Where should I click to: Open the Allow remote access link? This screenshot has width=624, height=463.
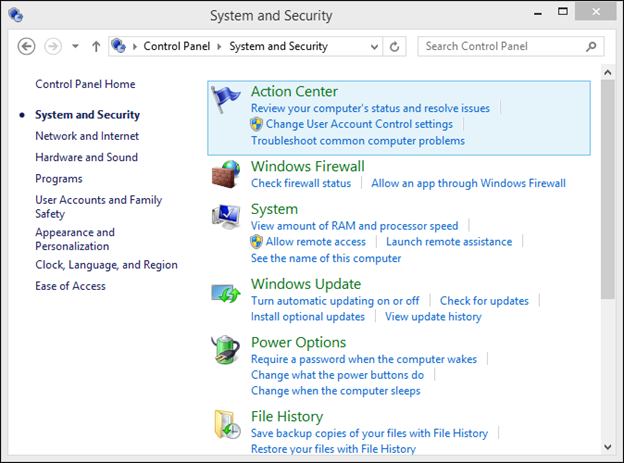(316, 242)
